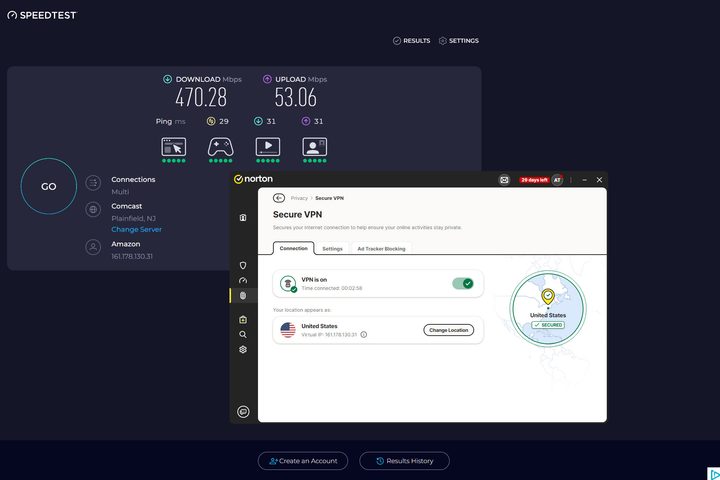Click the download ping value 31
The height and width of the screenshot is (480, 720).
click(x=271, y=121)
